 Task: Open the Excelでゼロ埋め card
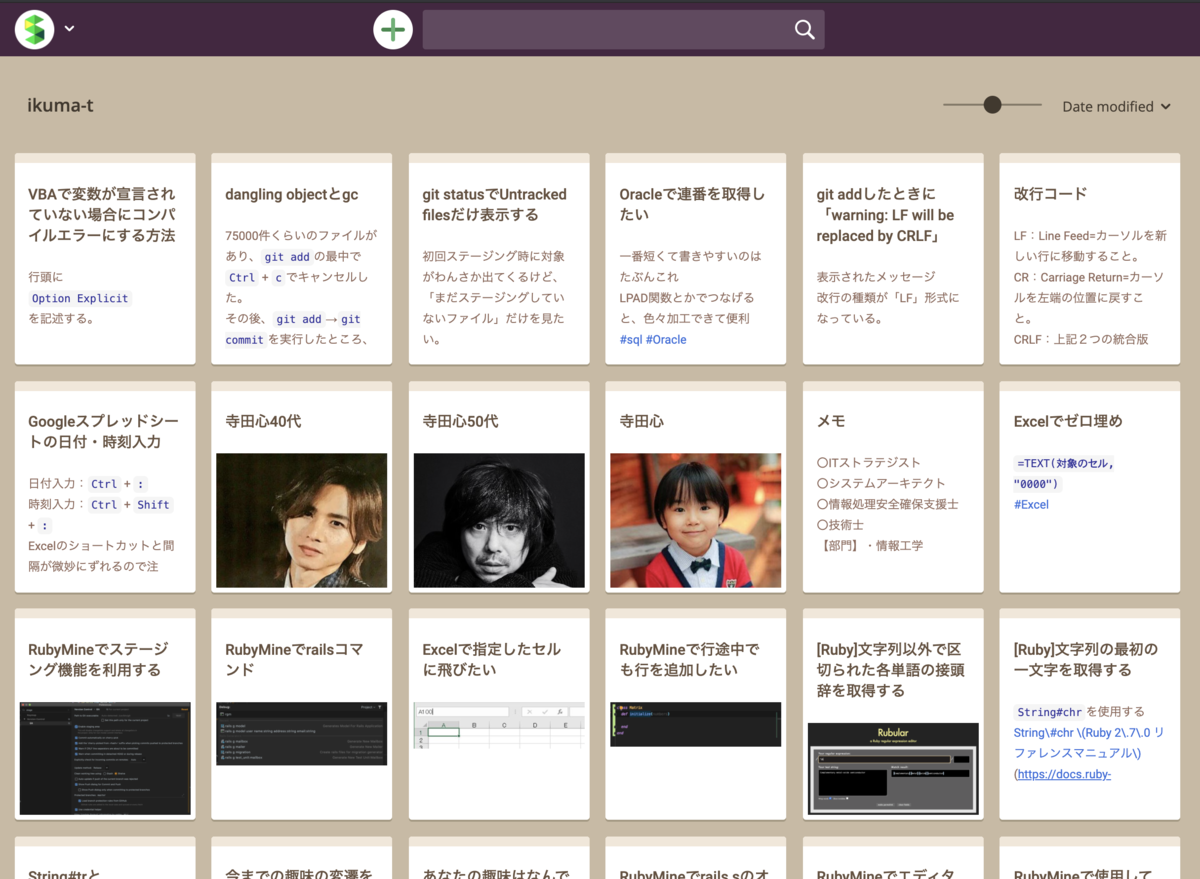1090,487
